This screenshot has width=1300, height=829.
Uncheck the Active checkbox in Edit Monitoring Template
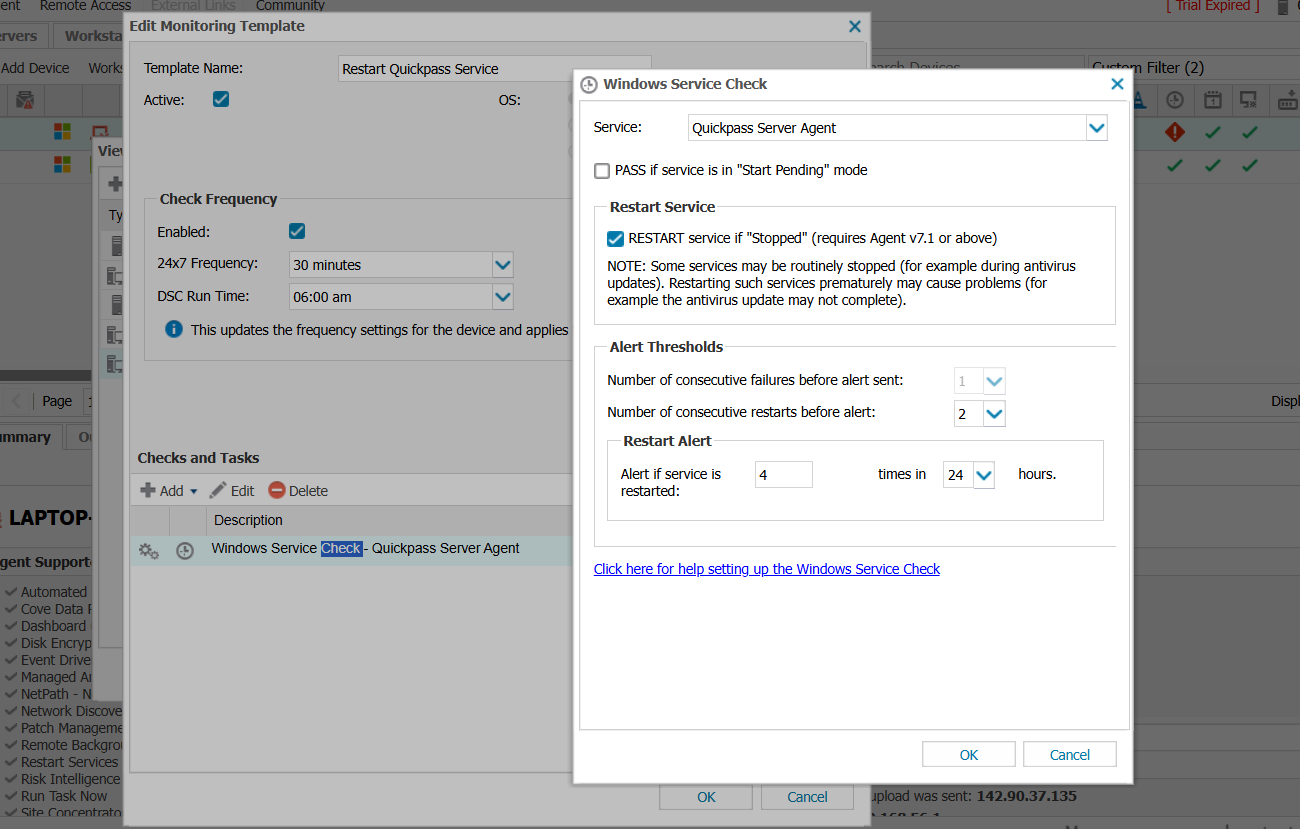point(221,99)
